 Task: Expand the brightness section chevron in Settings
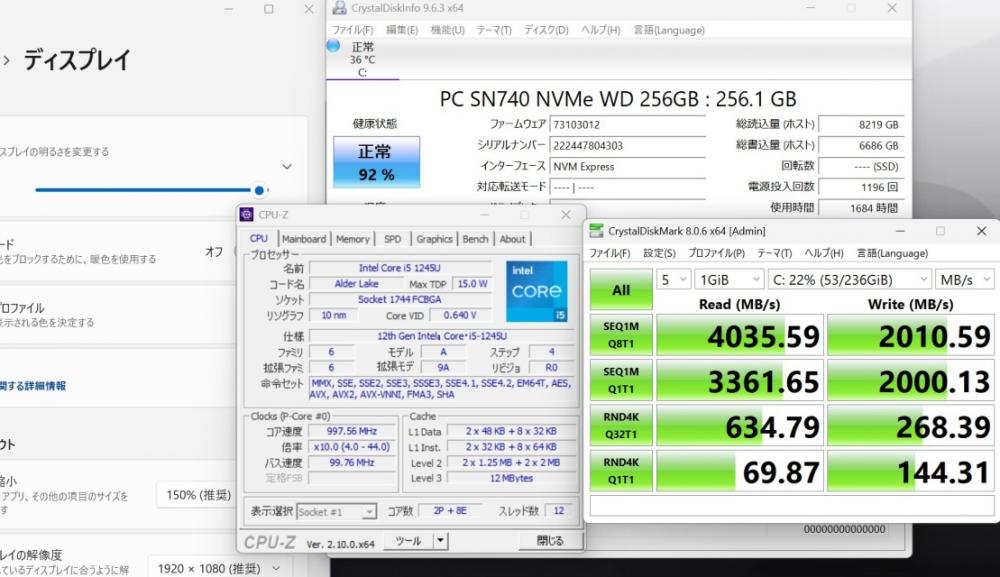pos(287,167)
